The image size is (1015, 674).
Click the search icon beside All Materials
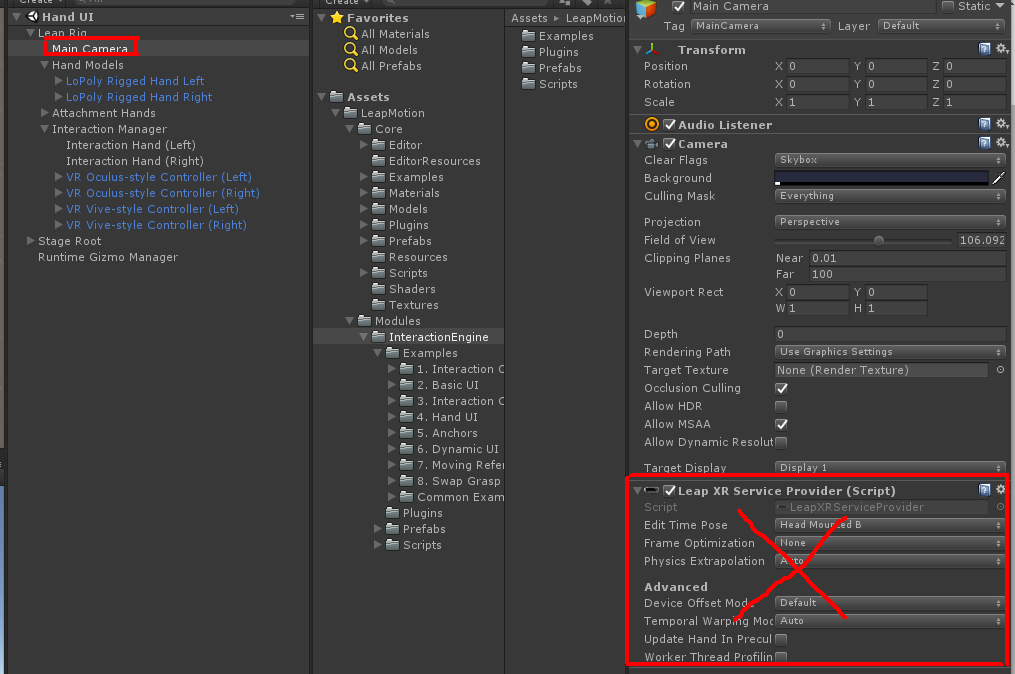tap(350, 33)
